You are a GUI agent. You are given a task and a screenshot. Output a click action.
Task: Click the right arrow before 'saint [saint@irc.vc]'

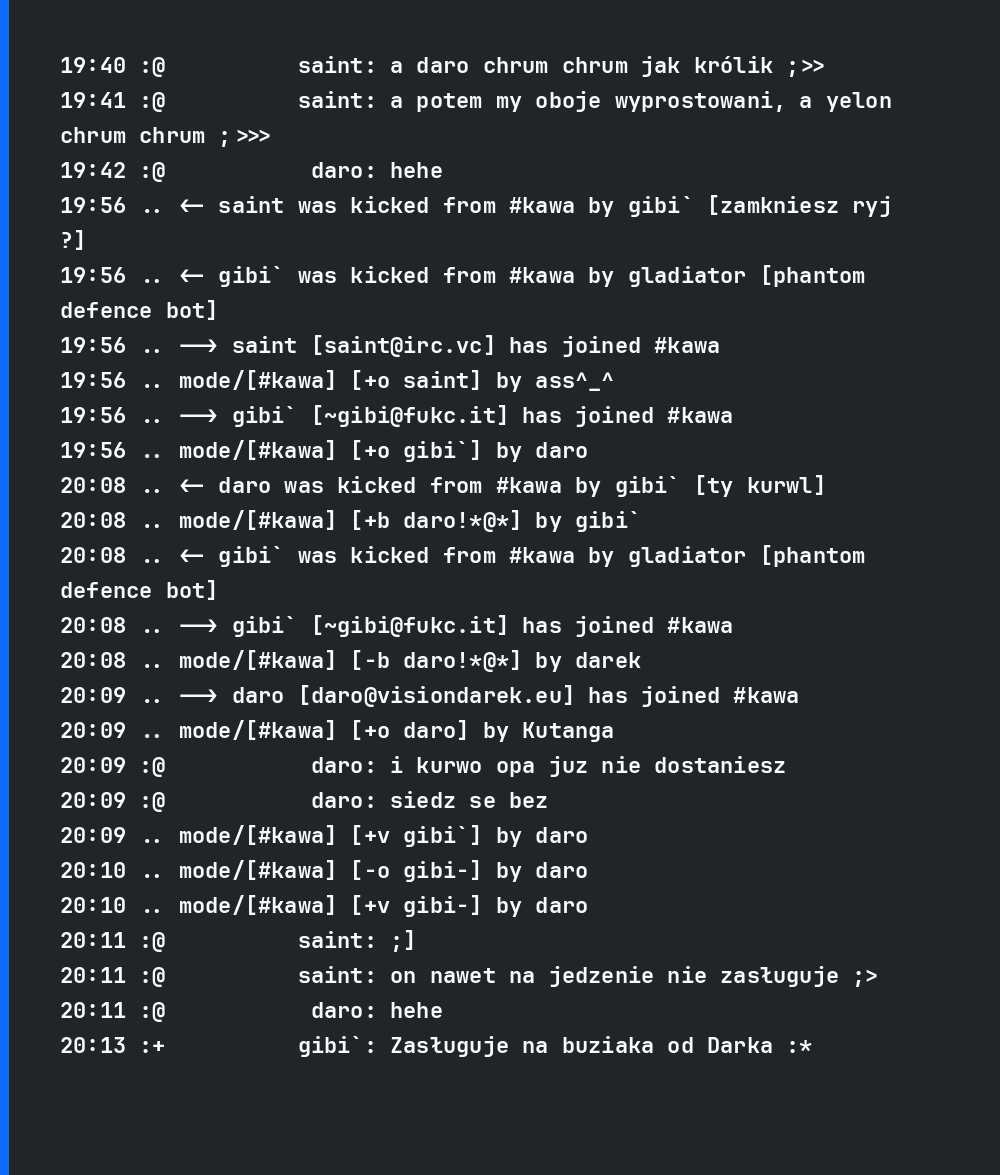click(199, 346)
